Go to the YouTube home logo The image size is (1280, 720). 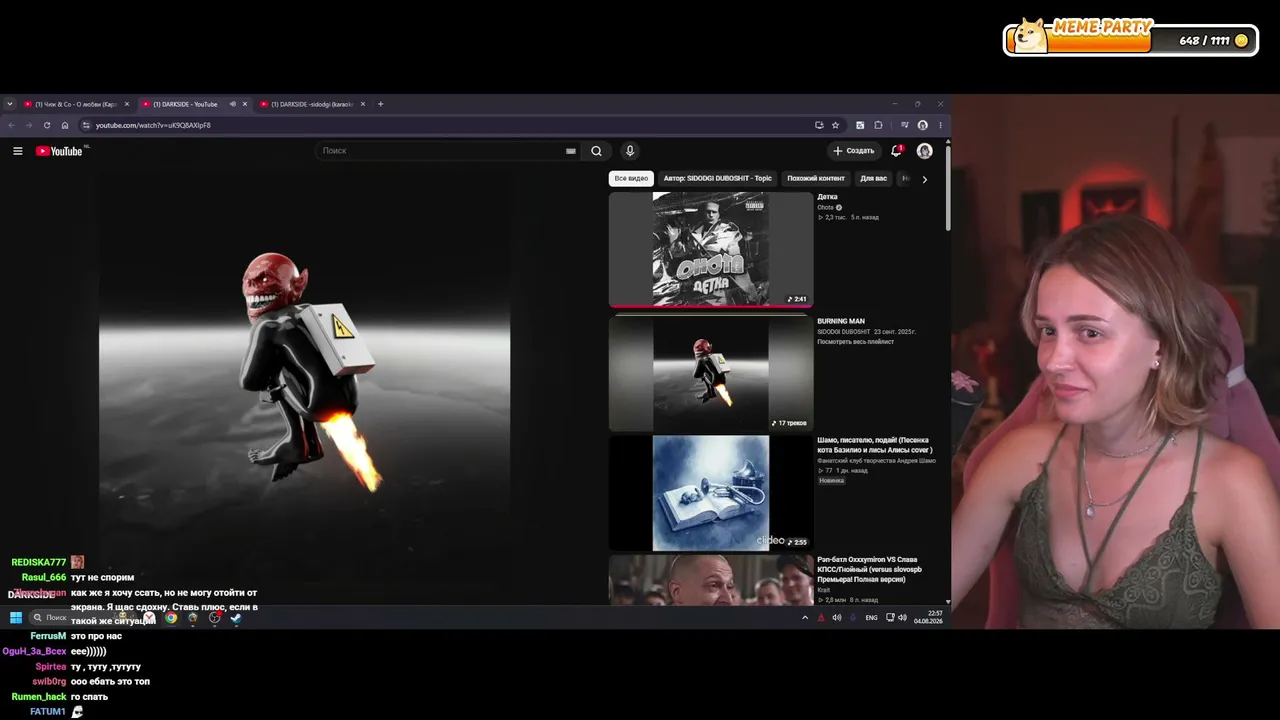click(59, 151)
